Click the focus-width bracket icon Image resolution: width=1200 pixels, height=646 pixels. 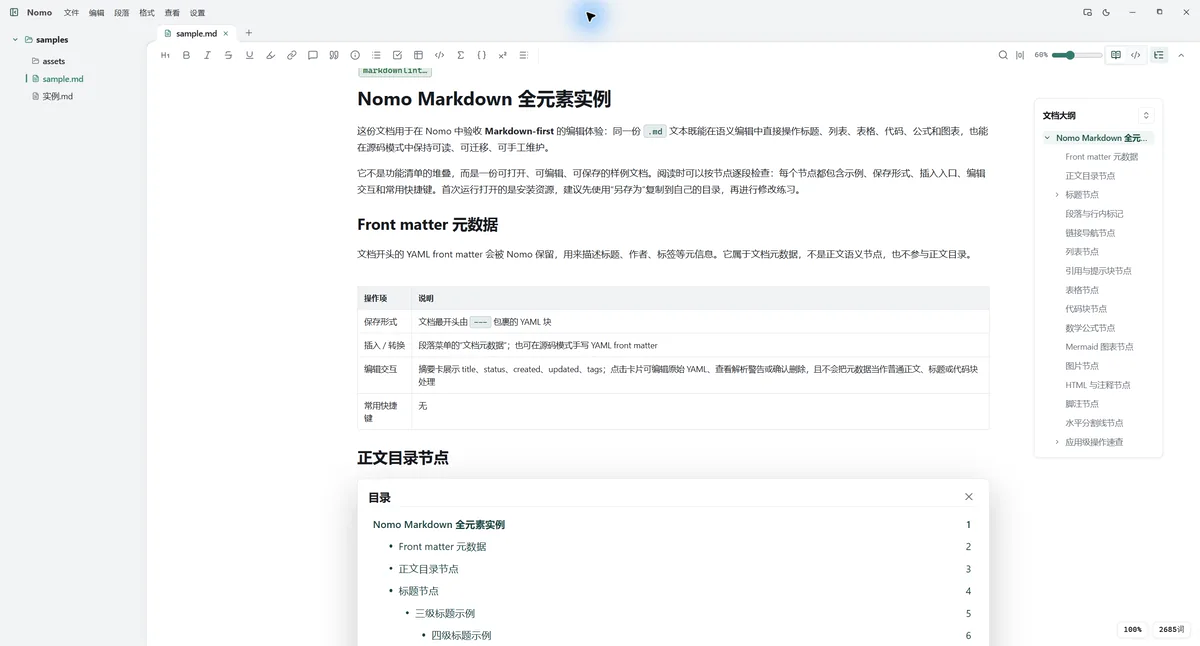point(1020,55)
